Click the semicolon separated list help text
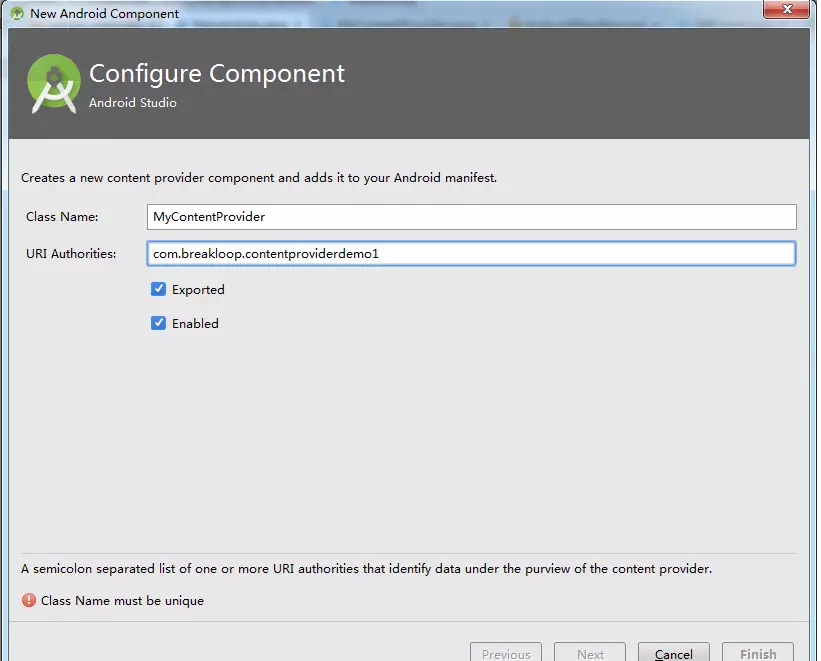The height and width of the screenshot is (661, 821). pyautogui.click(x=367, y=569)
